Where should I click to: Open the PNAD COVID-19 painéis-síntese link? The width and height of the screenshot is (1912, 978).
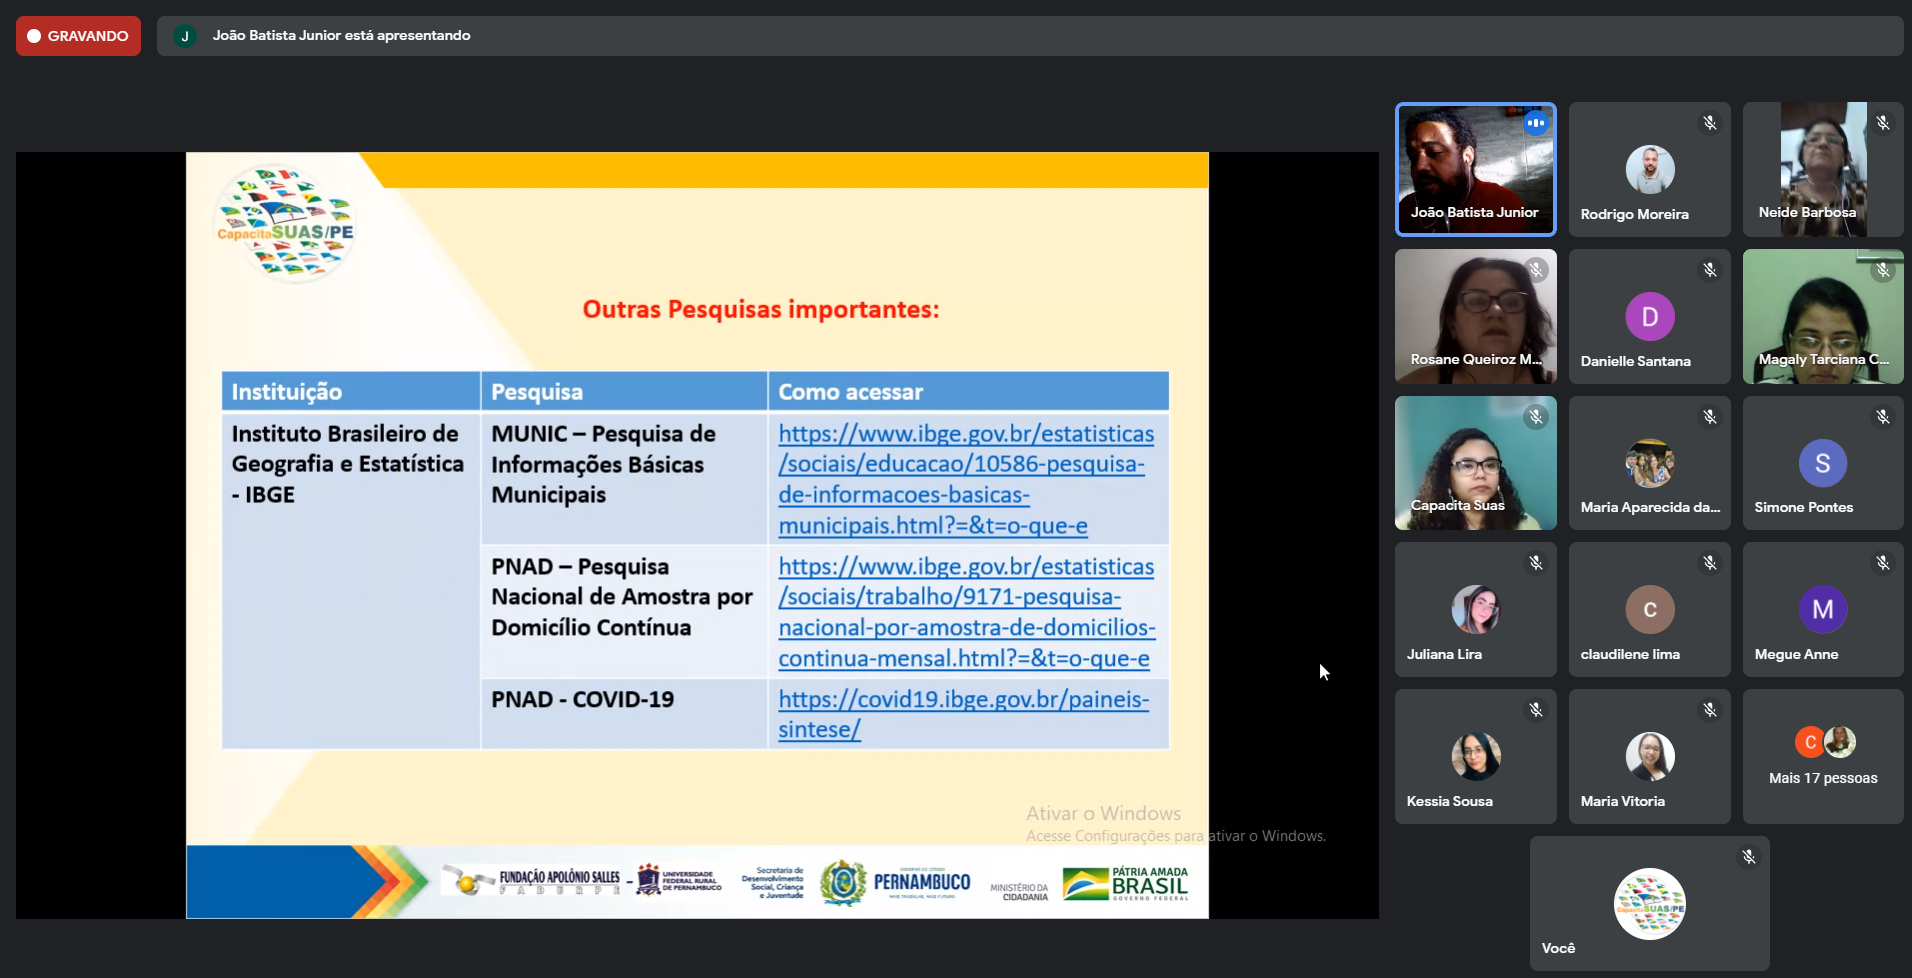click(962, 714)
